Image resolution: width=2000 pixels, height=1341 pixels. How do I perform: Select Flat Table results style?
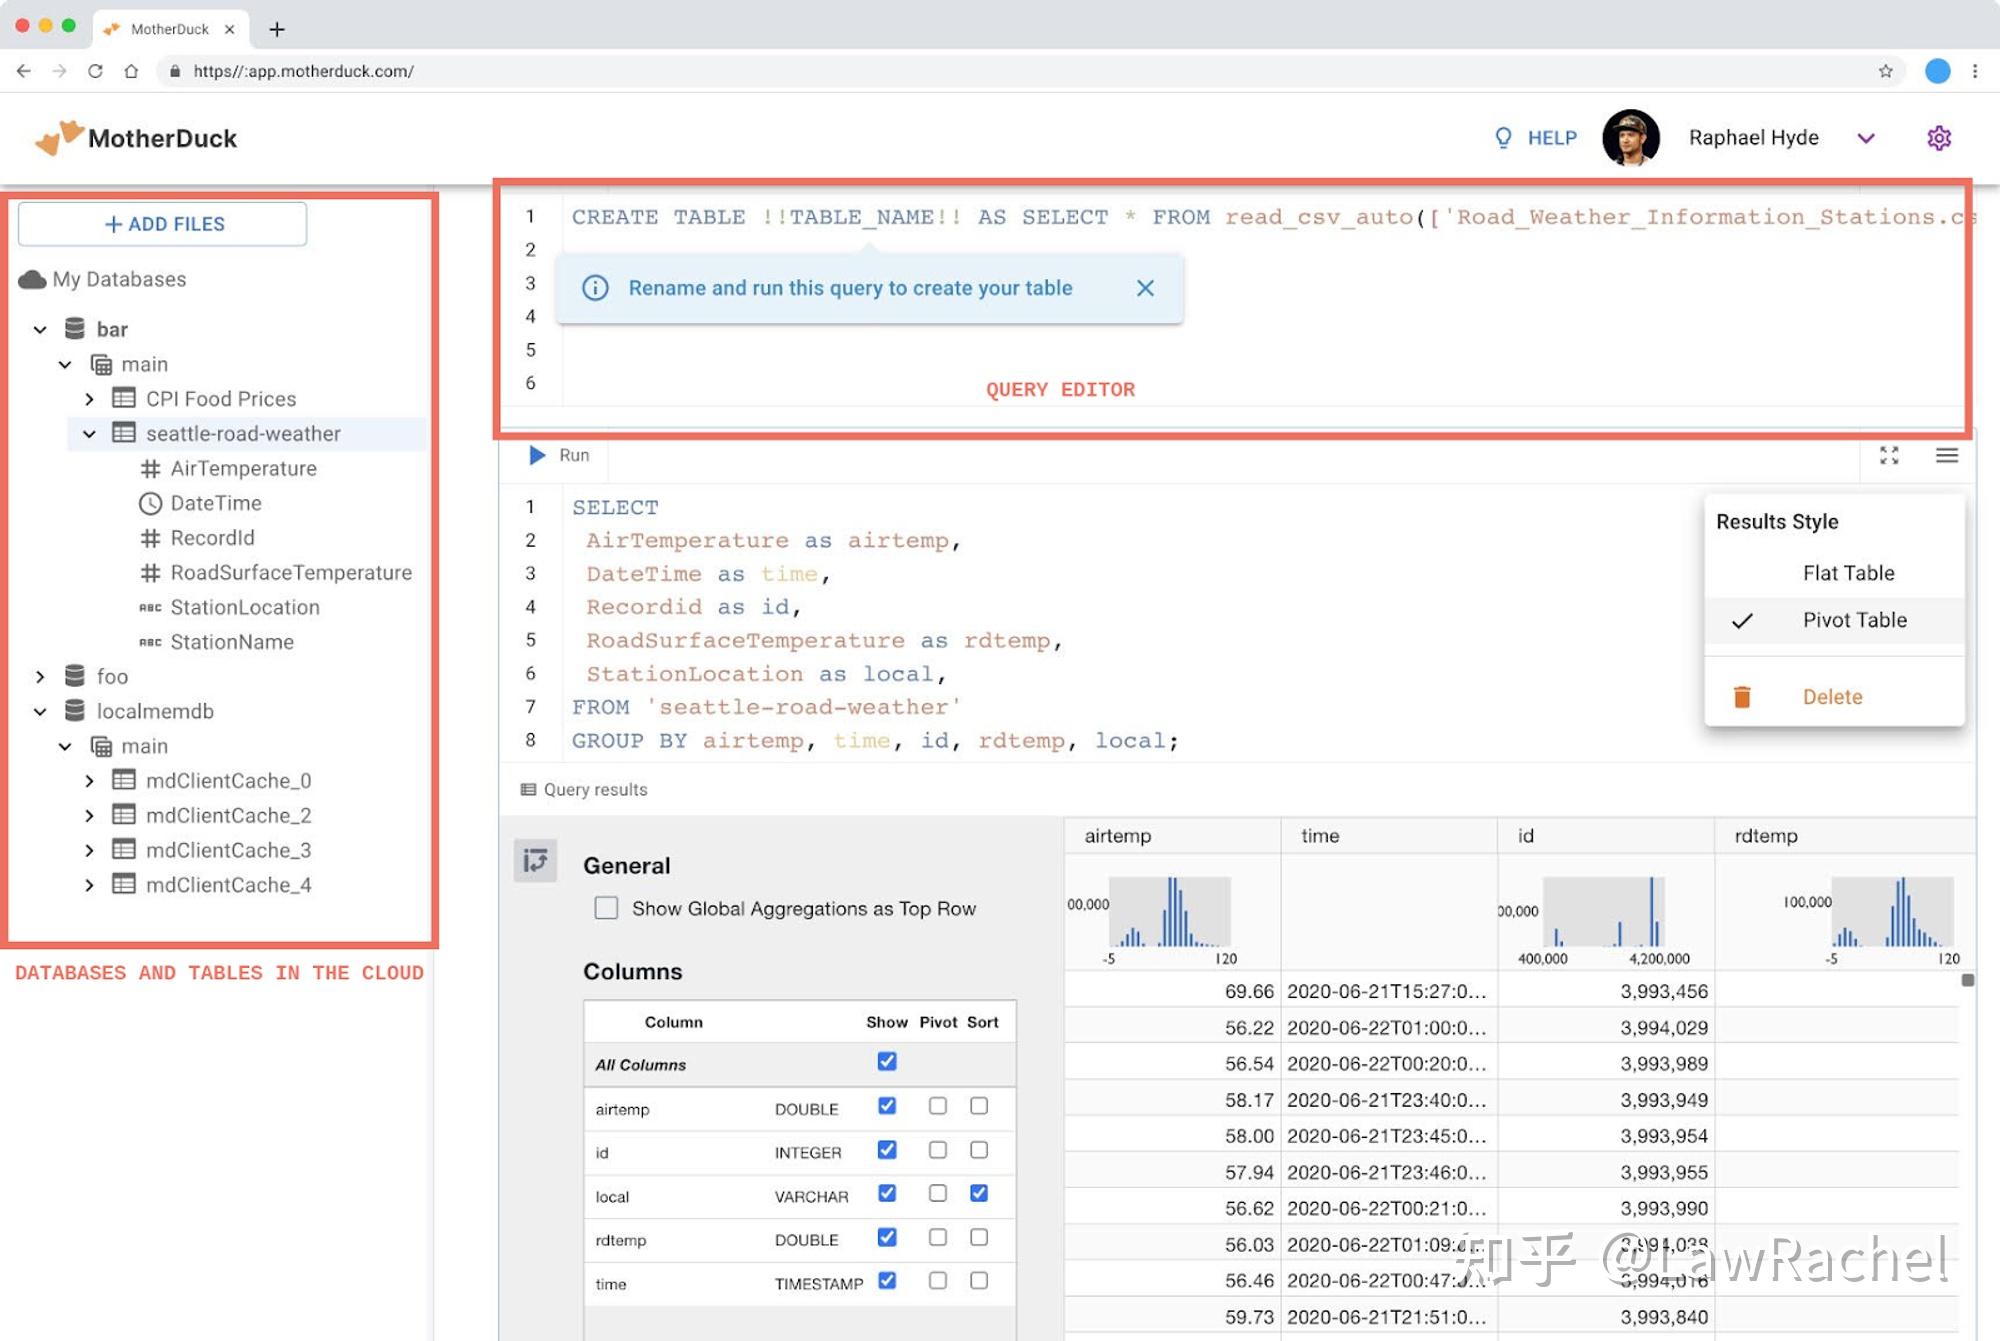pos(1848,573)
